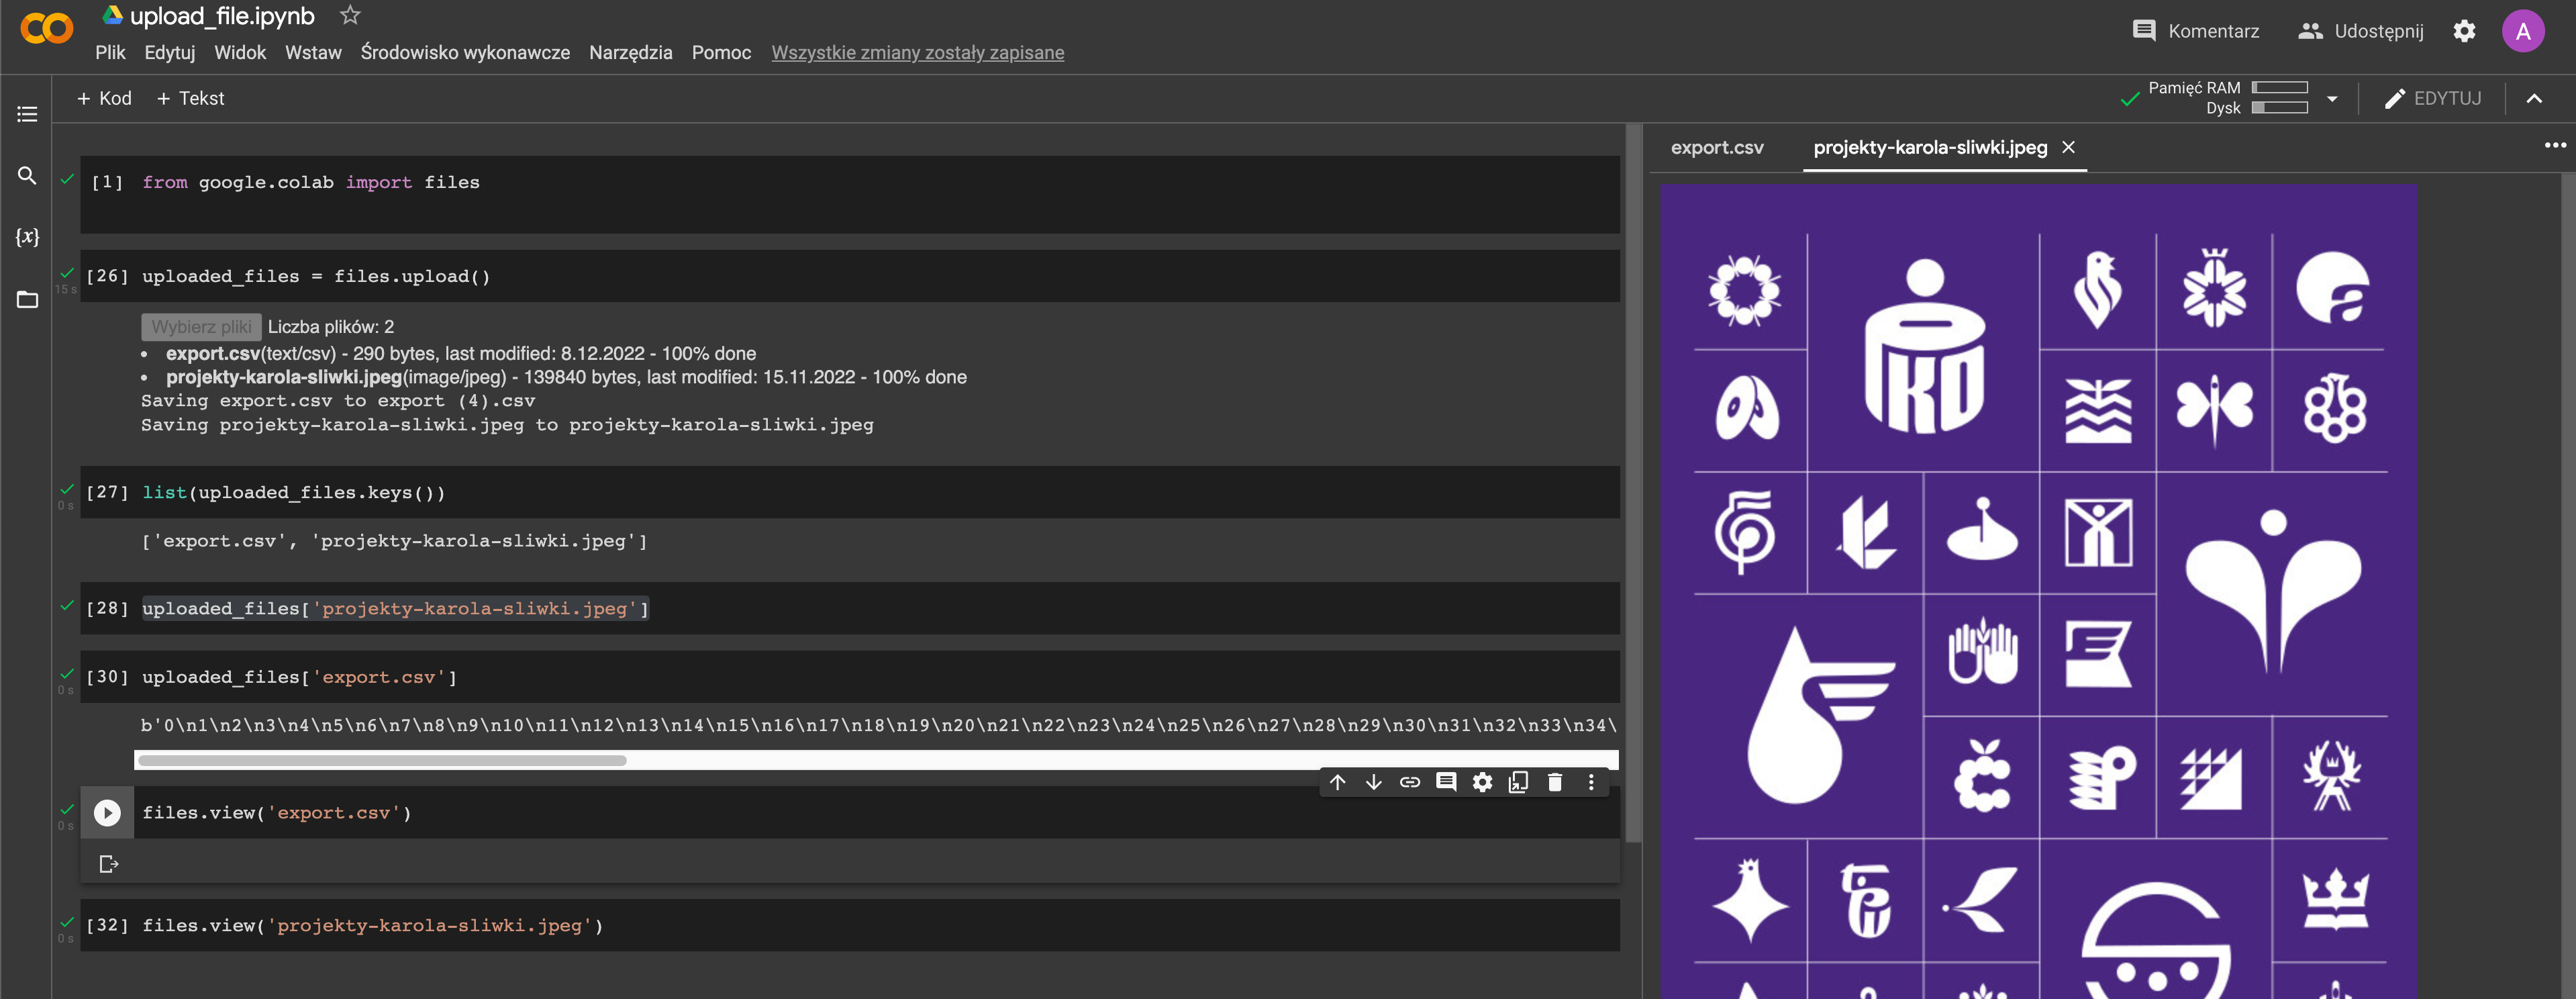Move cell up with arrow icon

click(1337, 782)
